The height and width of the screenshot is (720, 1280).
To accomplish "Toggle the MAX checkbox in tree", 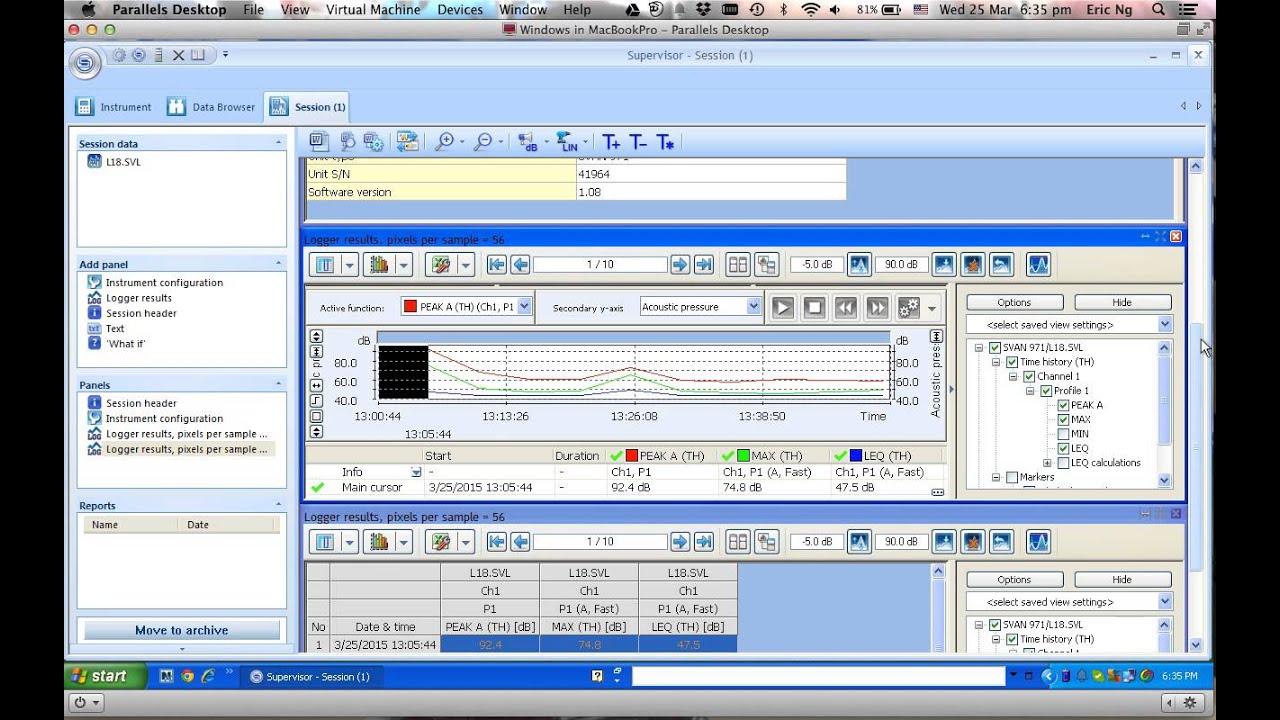I will (x=1063, y=420).
